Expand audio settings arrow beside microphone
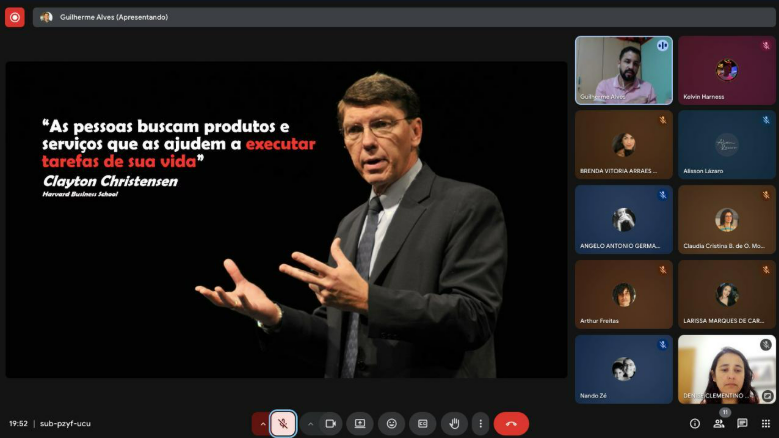 (262, 423)
